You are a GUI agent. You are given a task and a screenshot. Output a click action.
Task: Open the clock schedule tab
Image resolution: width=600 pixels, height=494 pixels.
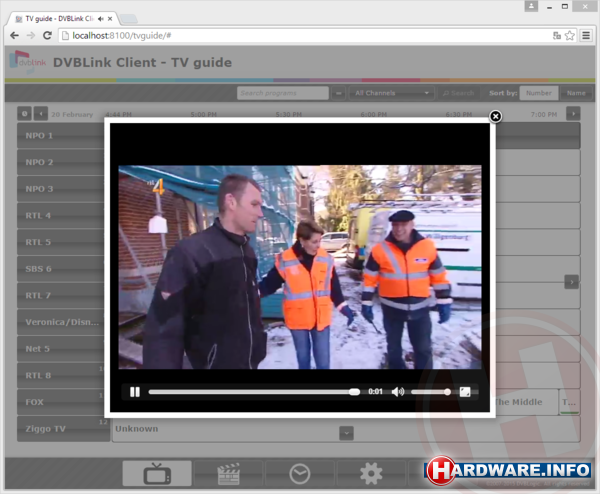pos(300,474)
